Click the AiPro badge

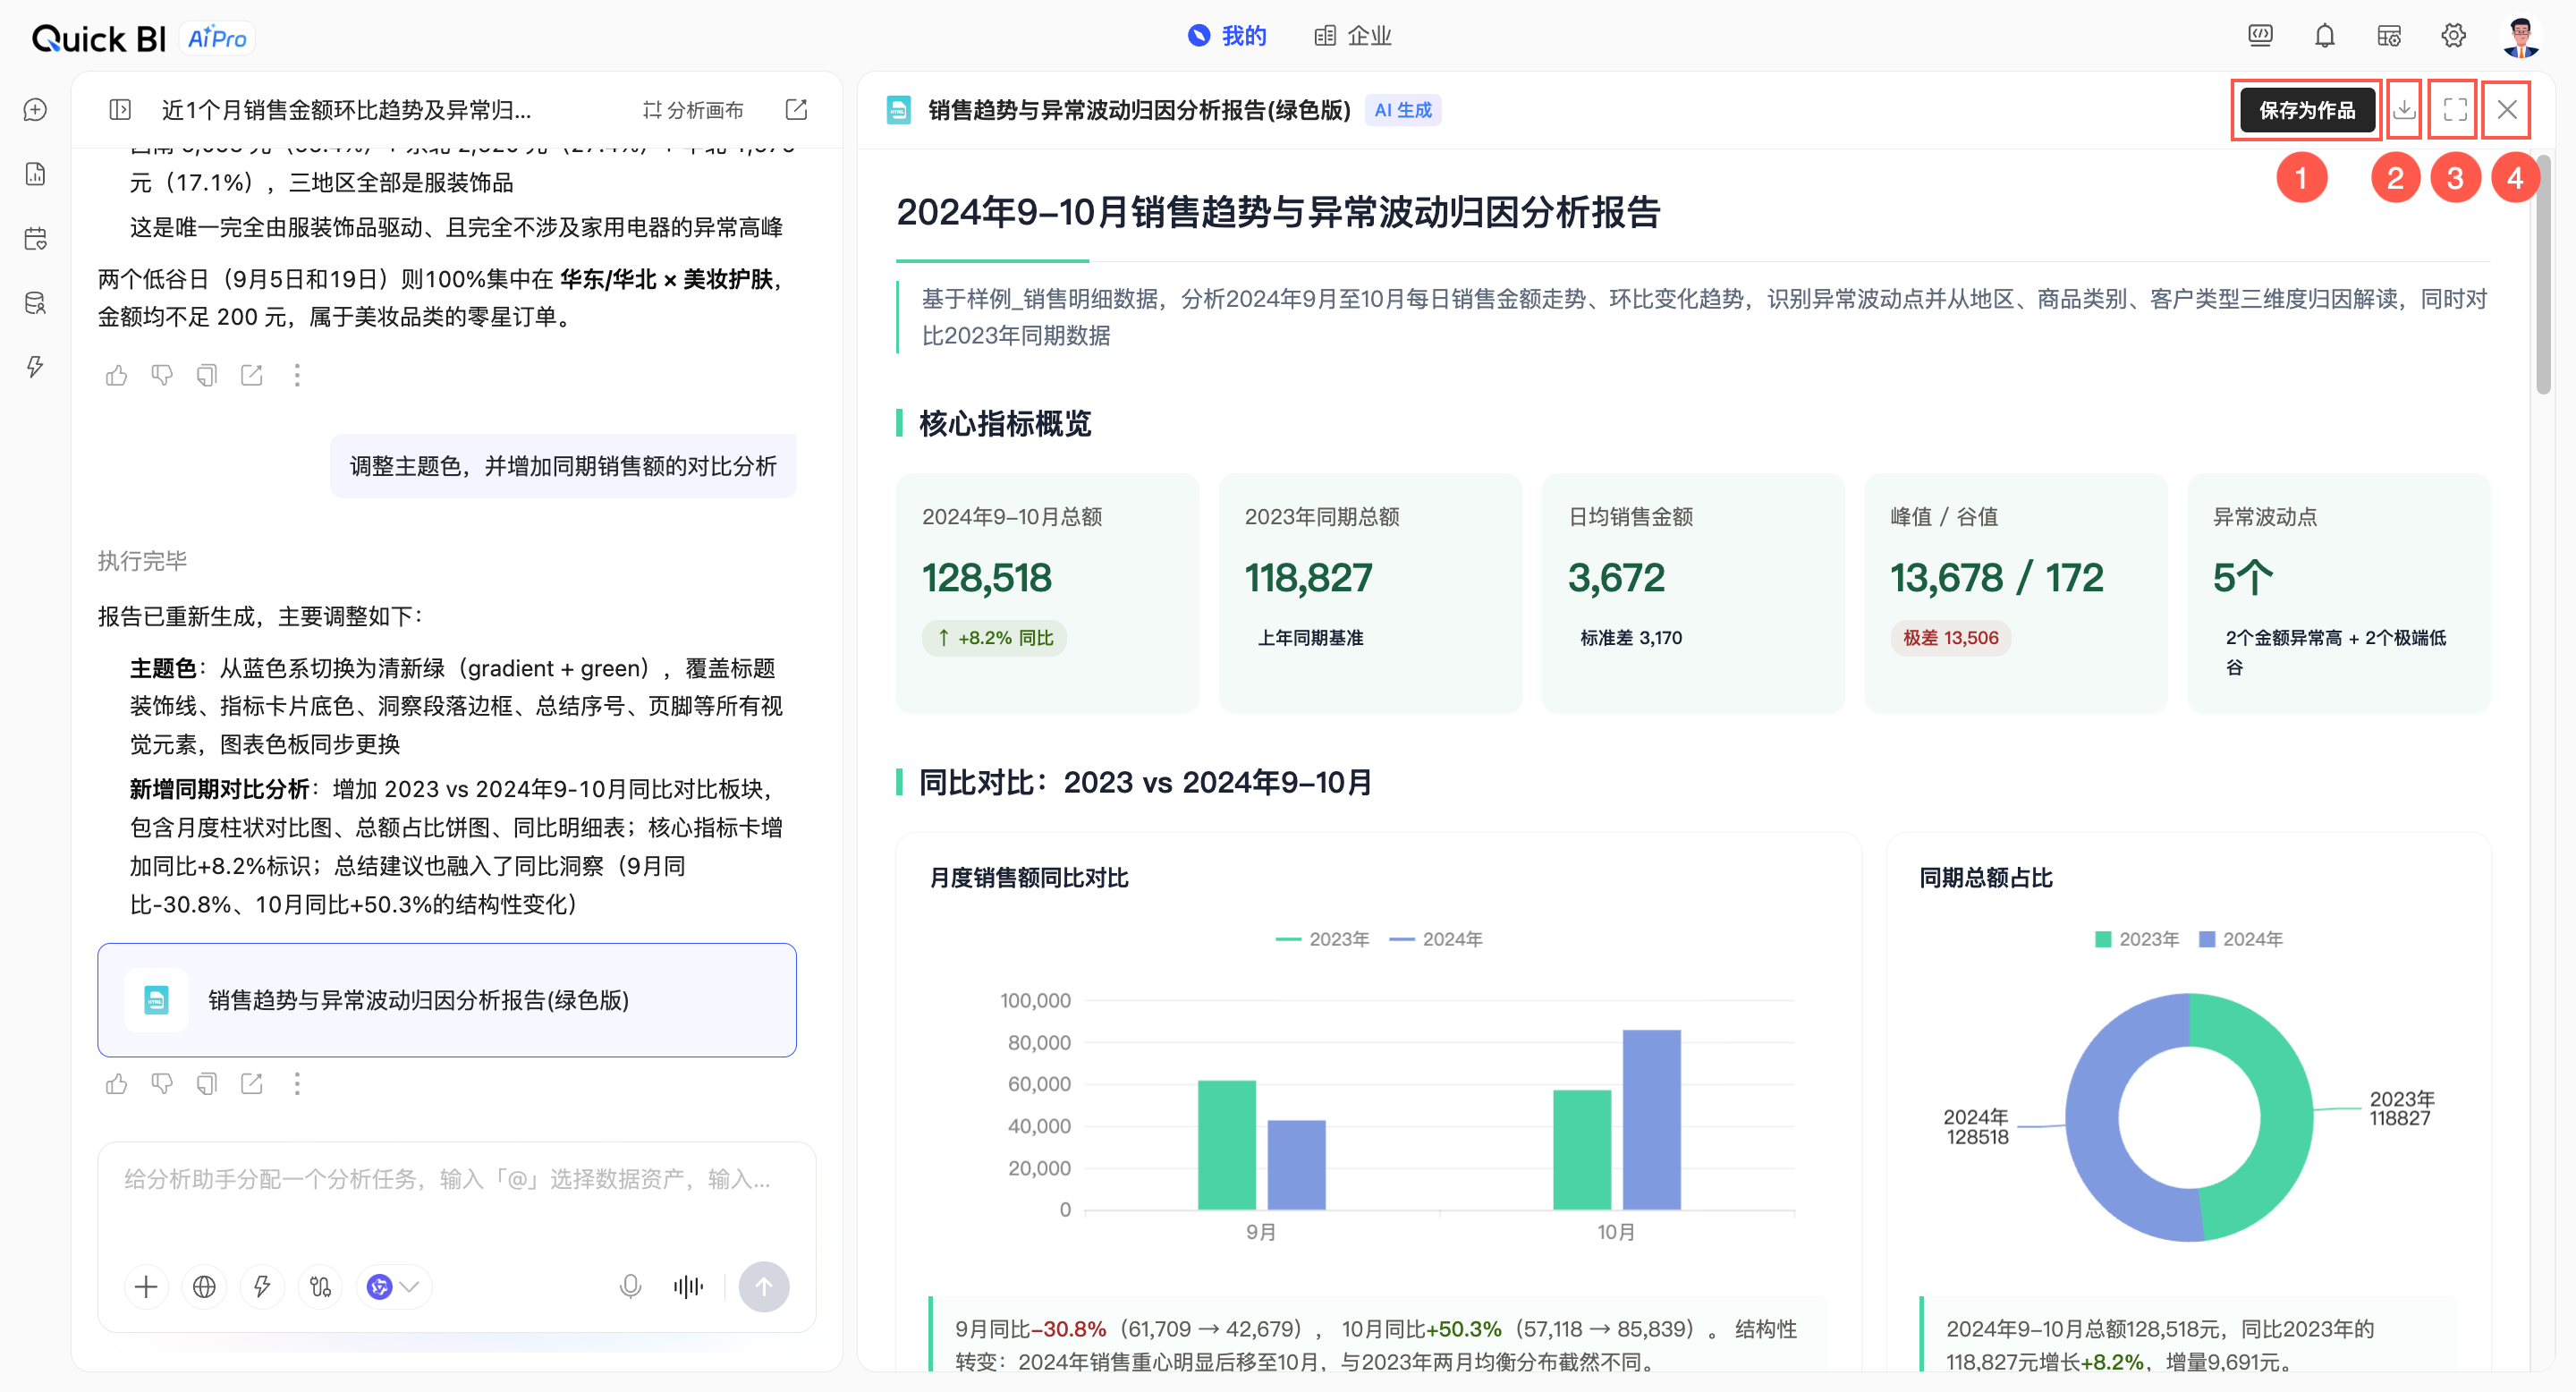point(218,38)
